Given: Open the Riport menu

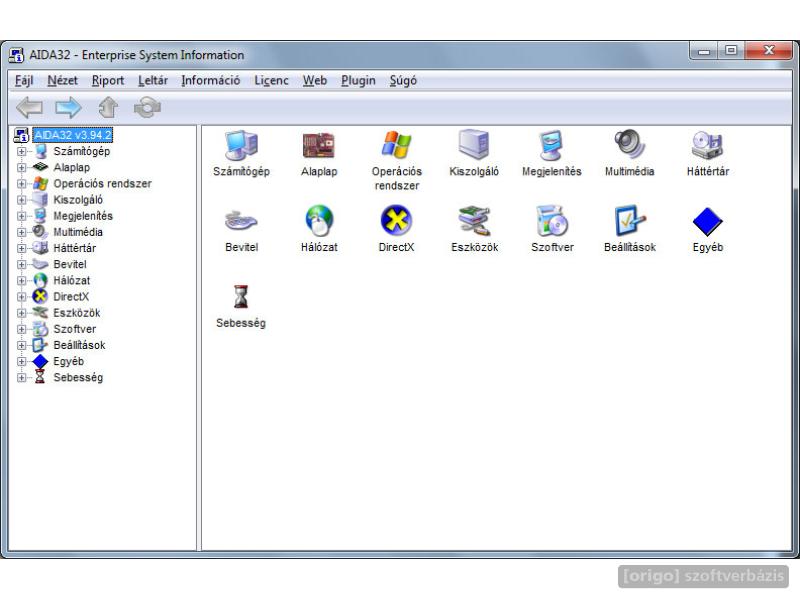Looking at the screenshot, I should pos(108,81).
